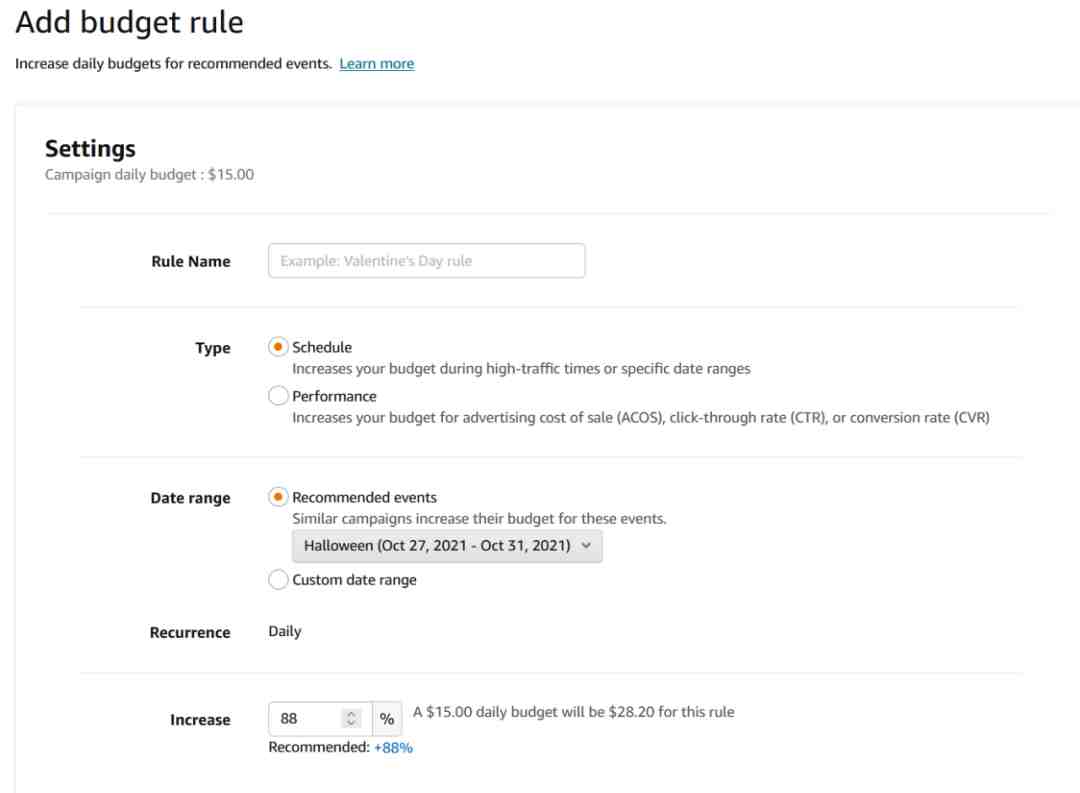The height and width of the screenshot is (793, 1080).
Task: Select the Schedule type radio button
Action: [x=279, y=347]
